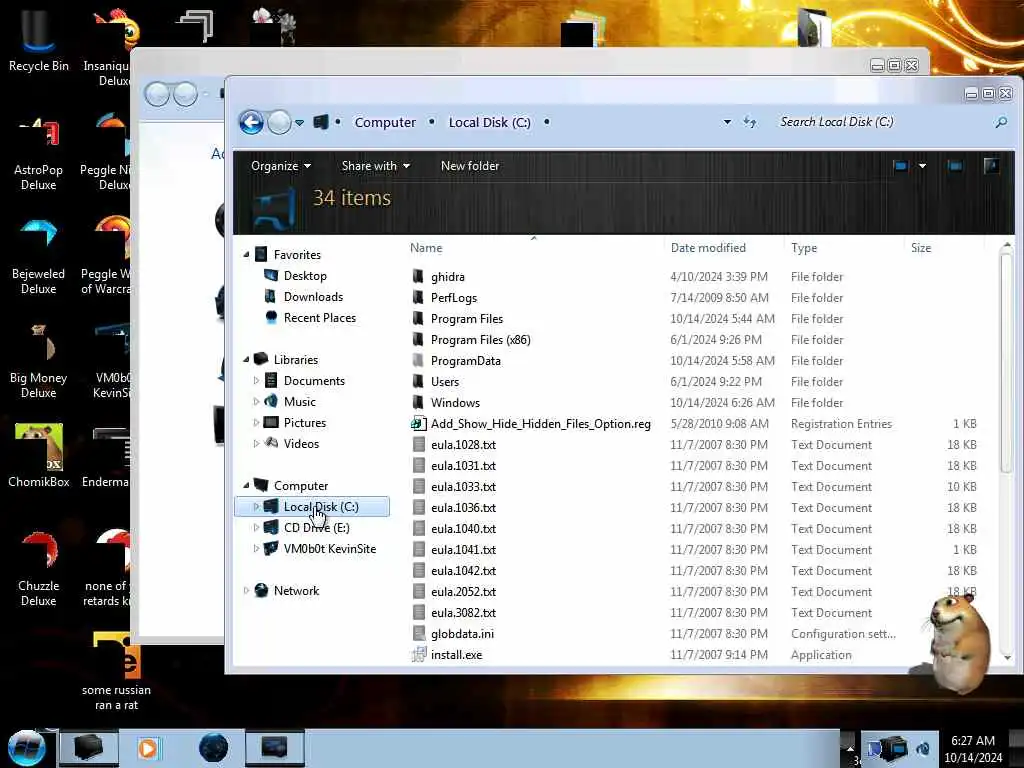Open the address bar history dropdown arrow

tap(727, 122)
